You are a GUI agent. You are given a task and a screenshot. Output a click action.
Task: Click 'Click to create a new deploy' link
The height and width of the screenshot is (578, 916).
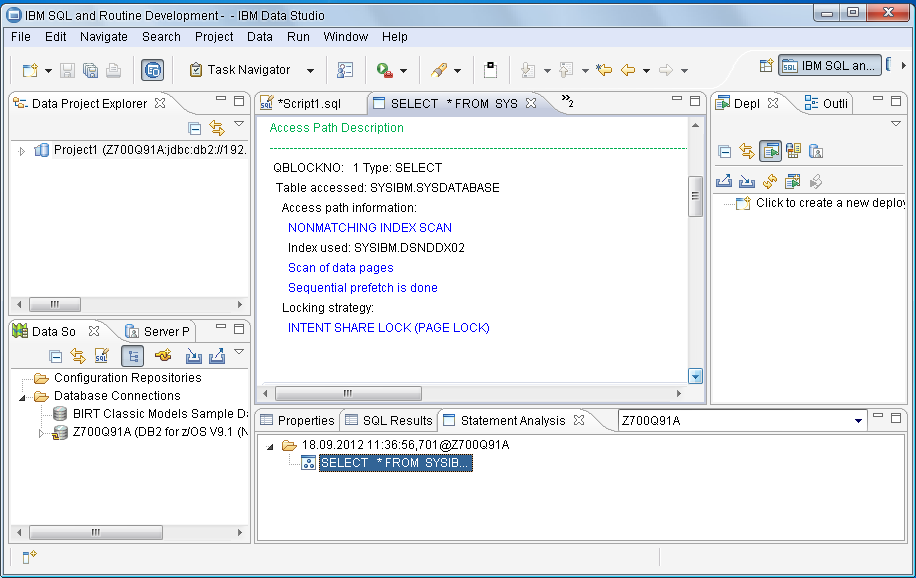click(x=828, y=203)
